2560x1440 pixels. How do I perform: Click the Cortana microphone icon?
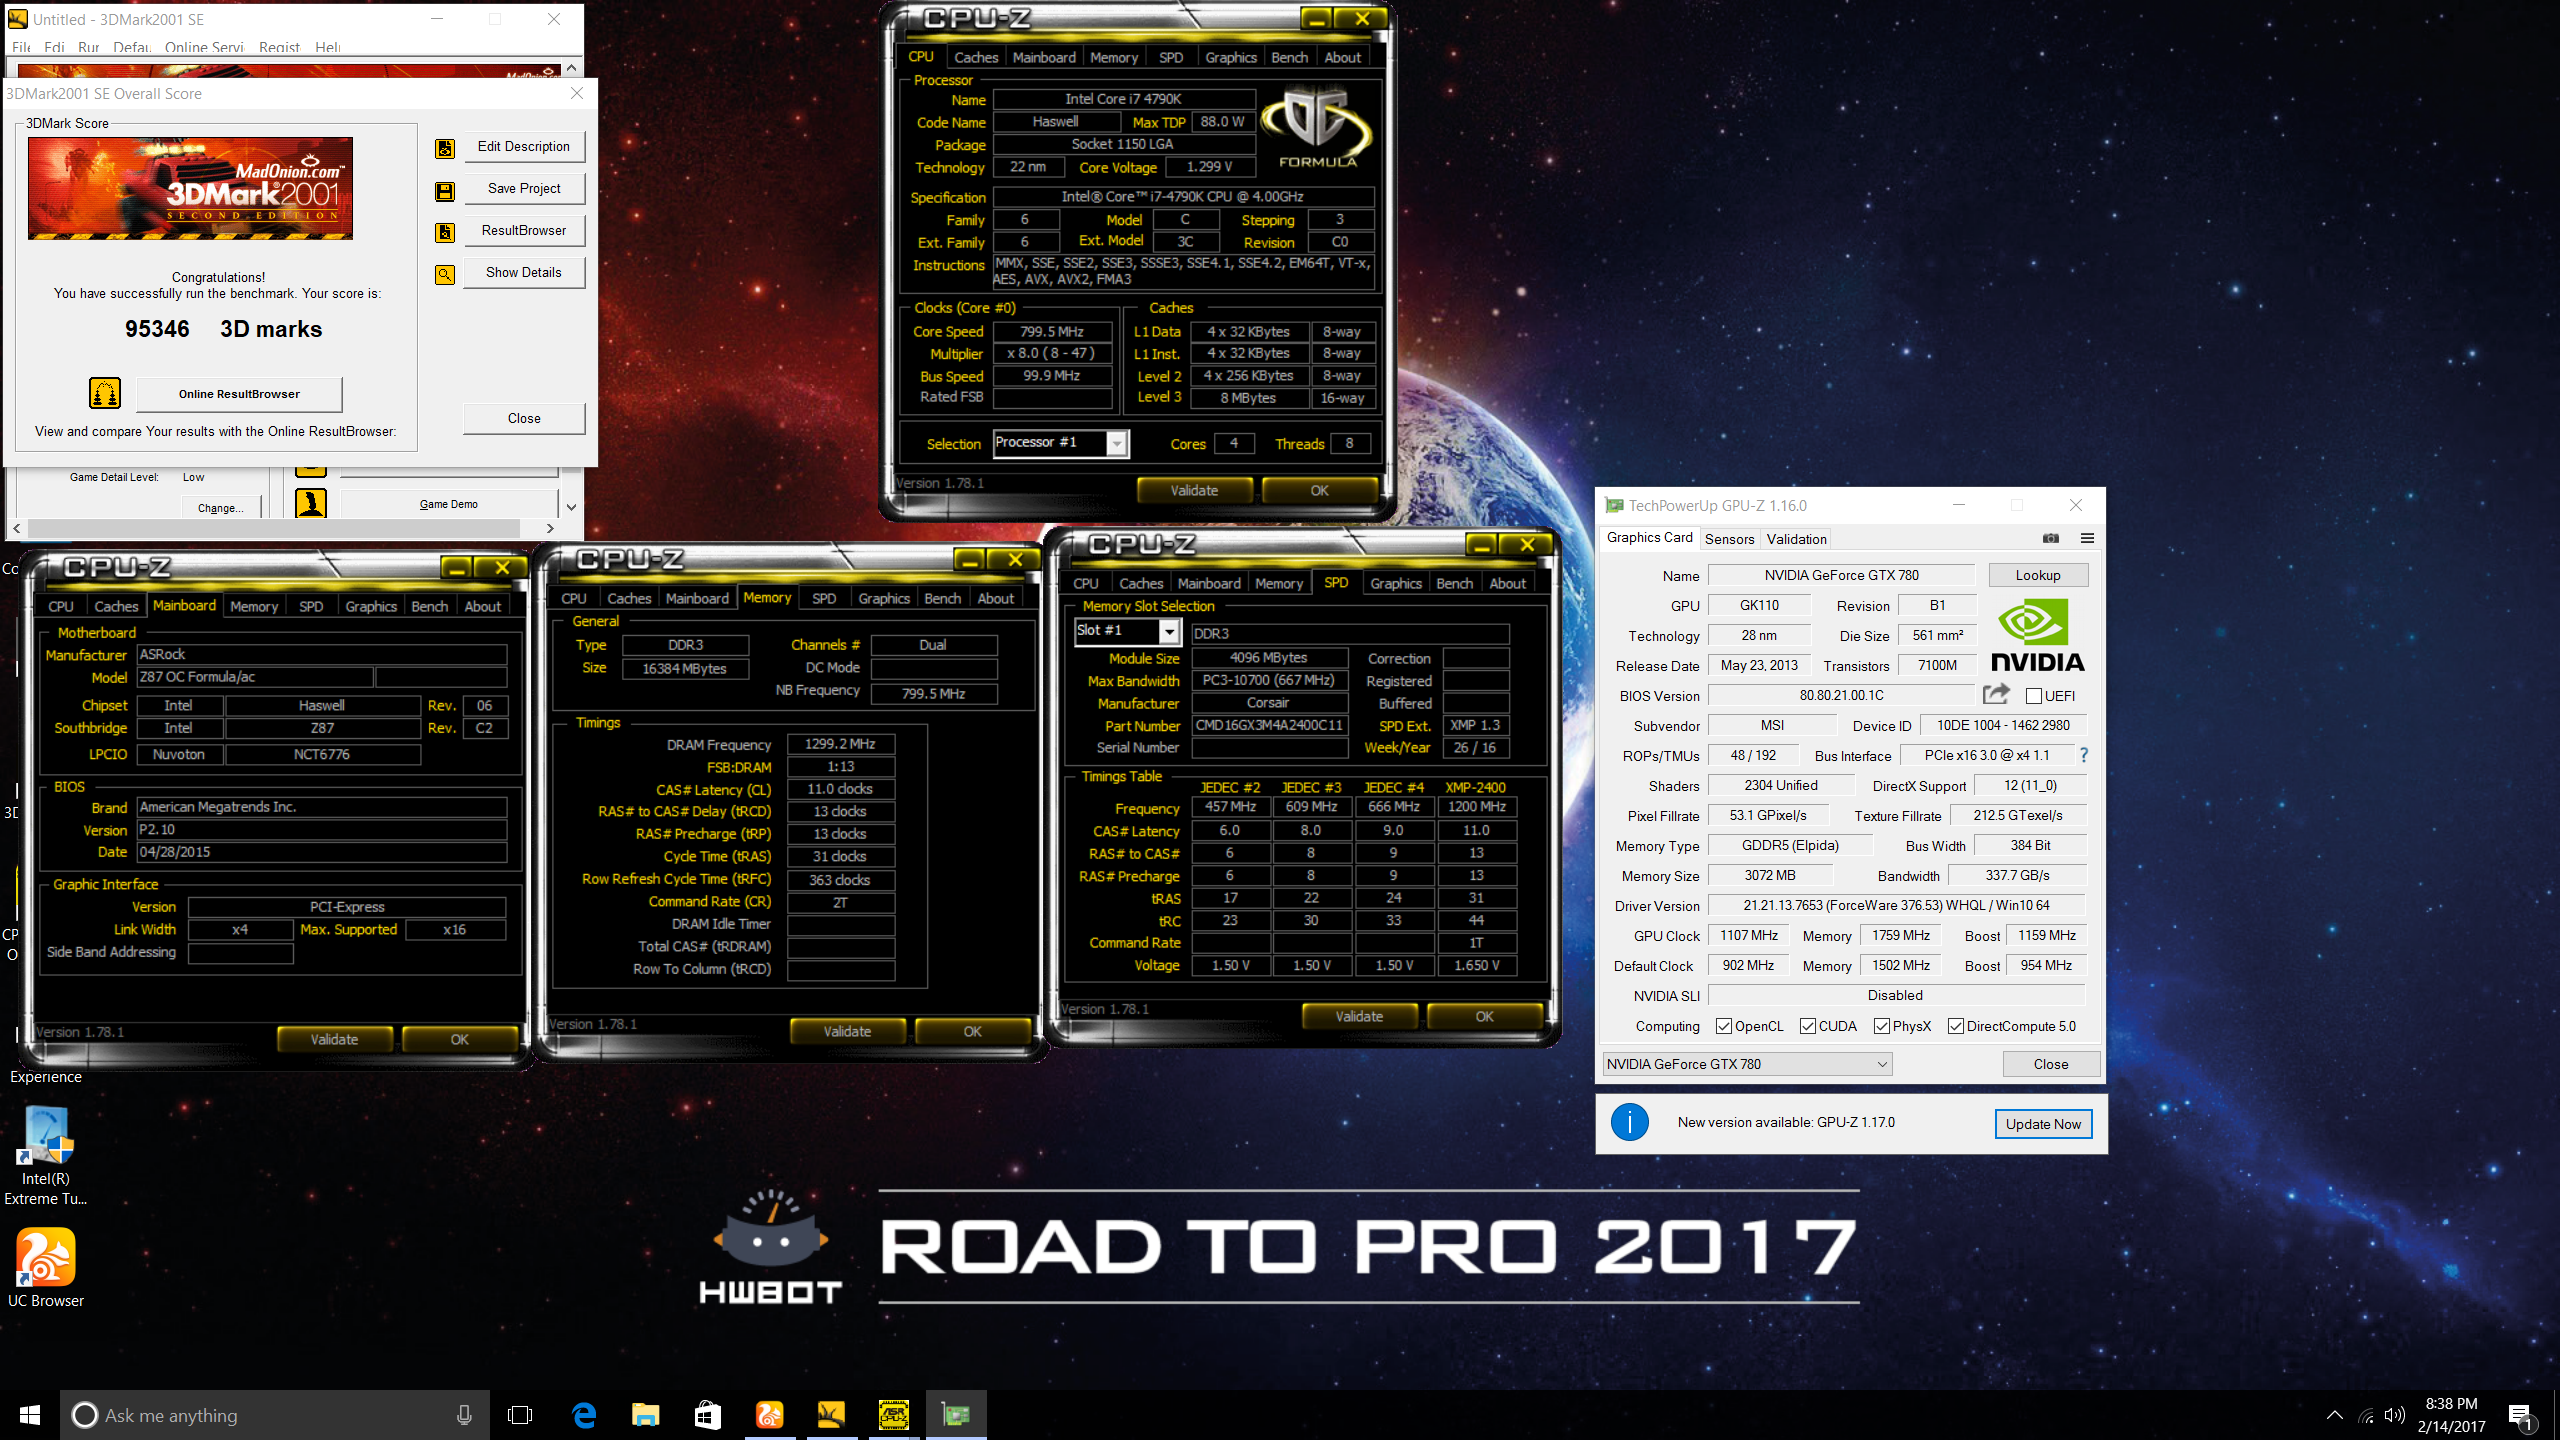click(x=464, y=1415)
